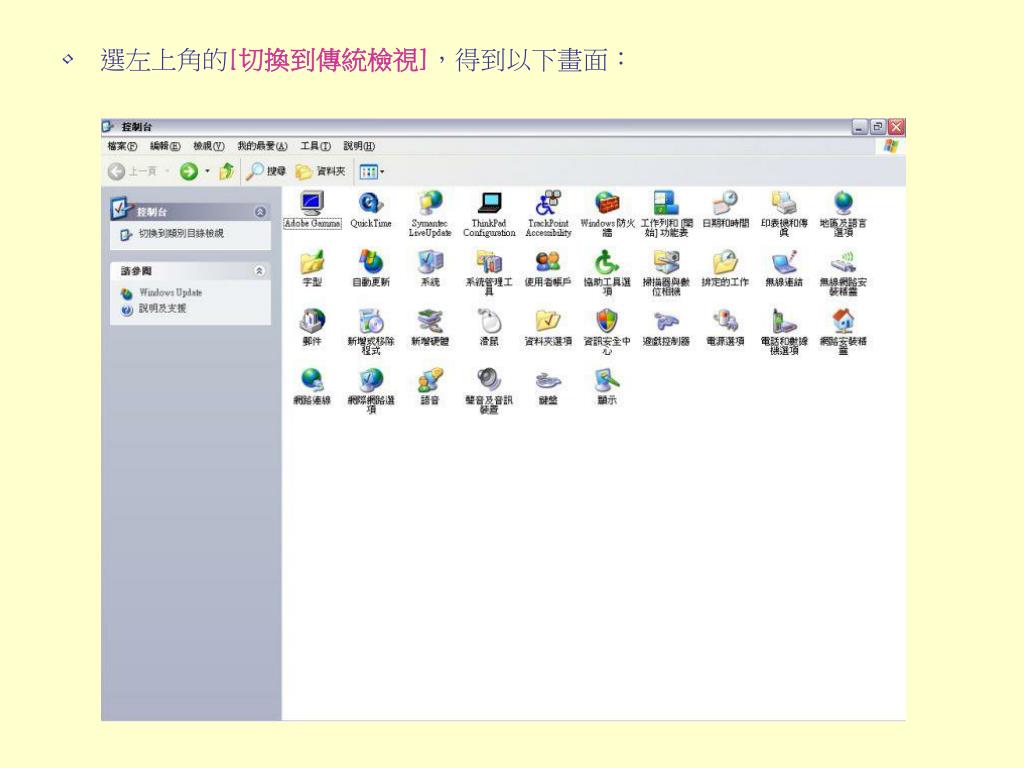Open the 語音 speech icon
Viewport: 1024px width, 768px height.
430,386
